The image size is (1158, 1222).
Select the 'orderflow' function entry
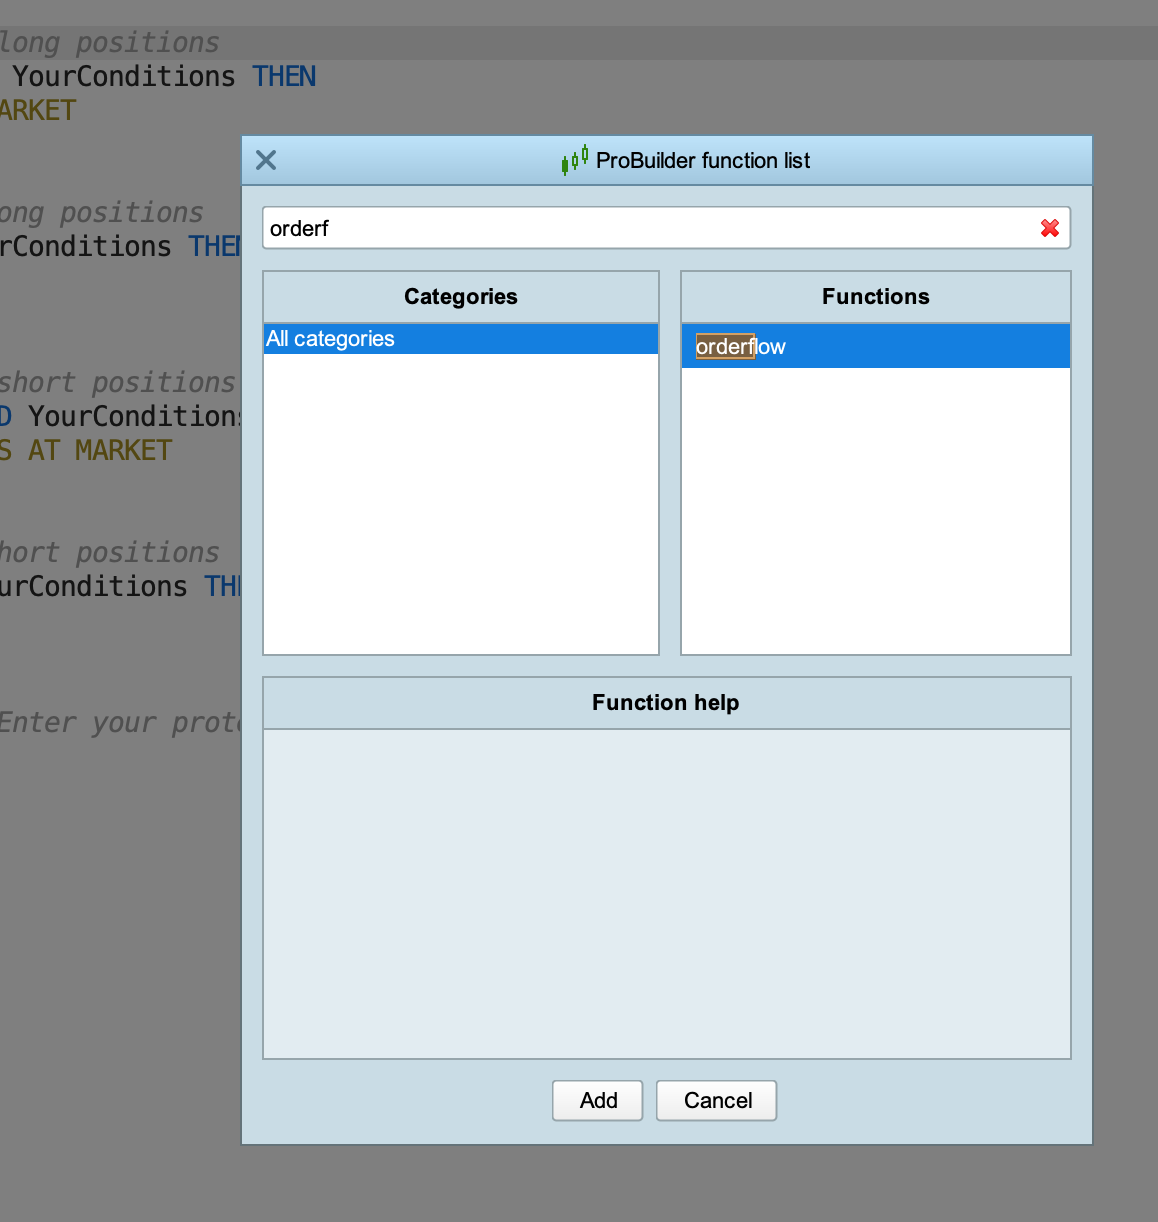[x=876, y=346]
